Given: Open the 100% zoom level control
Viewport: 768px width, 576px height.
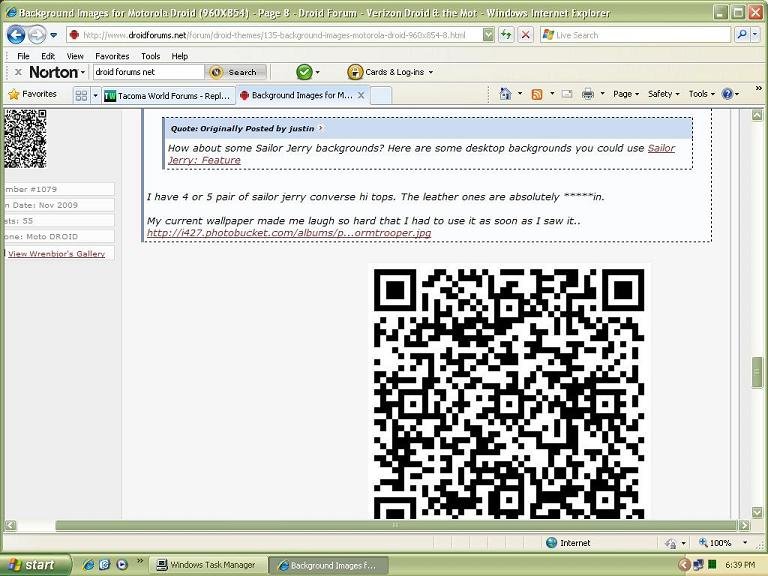Looking at the screenshot, I should click(x=723, y=543).
